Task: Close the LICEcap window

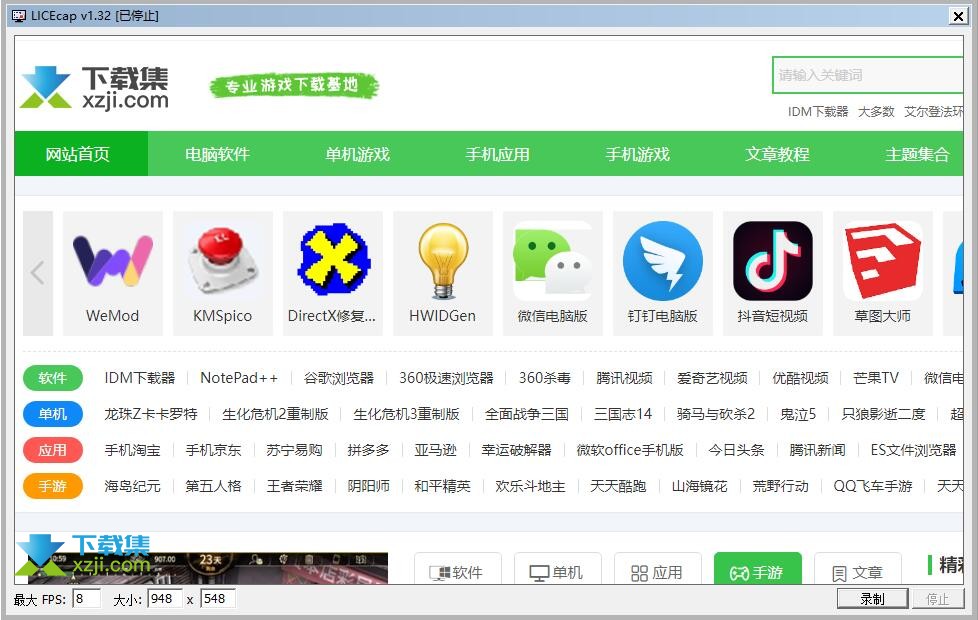Action: 958,16
